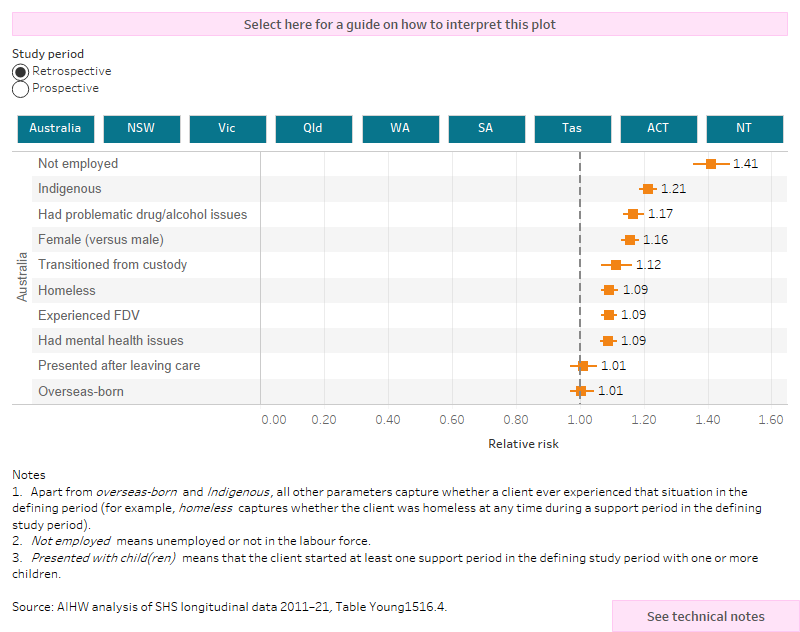This screenshot has width=800, height=632.
Task: Click the Indigenous relative risk marker
Action: 648,189
